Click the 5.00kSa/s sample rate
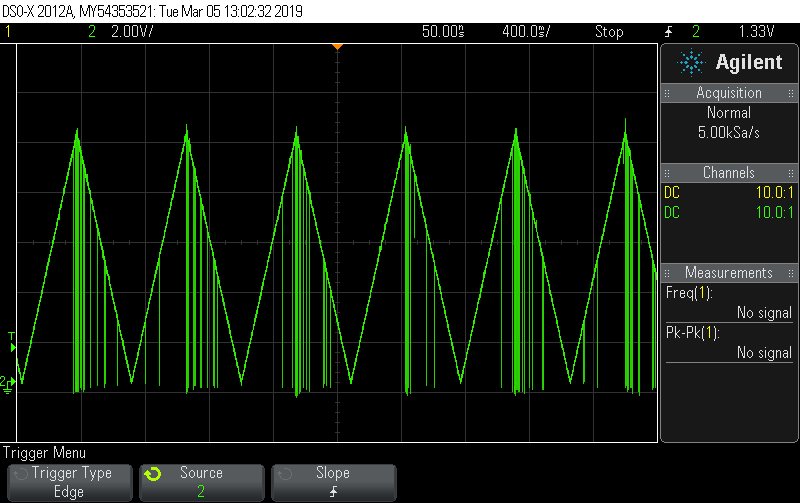The width and height of the screenshot is (800, 503). tap(729, 133)
